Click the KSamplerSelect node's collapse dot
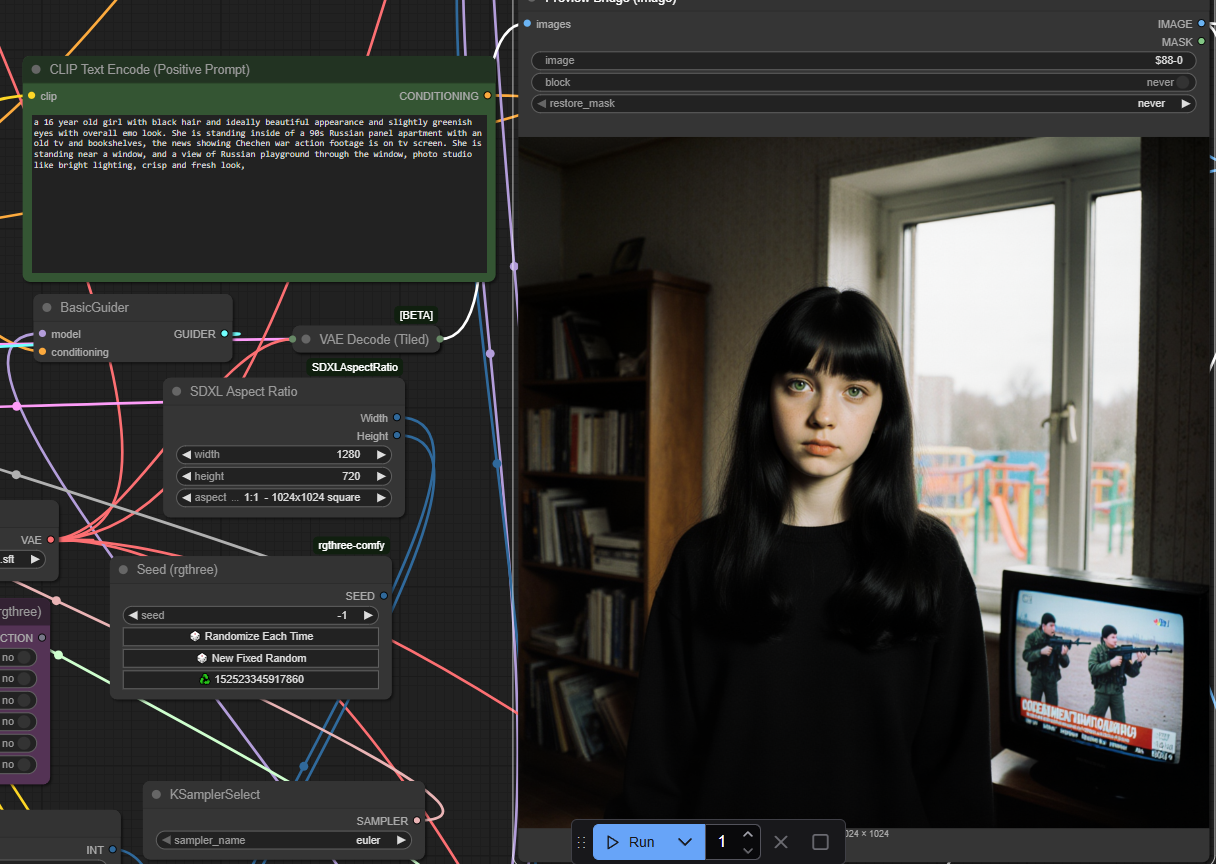The width and height of the screenshot is (1216, 864). 156,794
